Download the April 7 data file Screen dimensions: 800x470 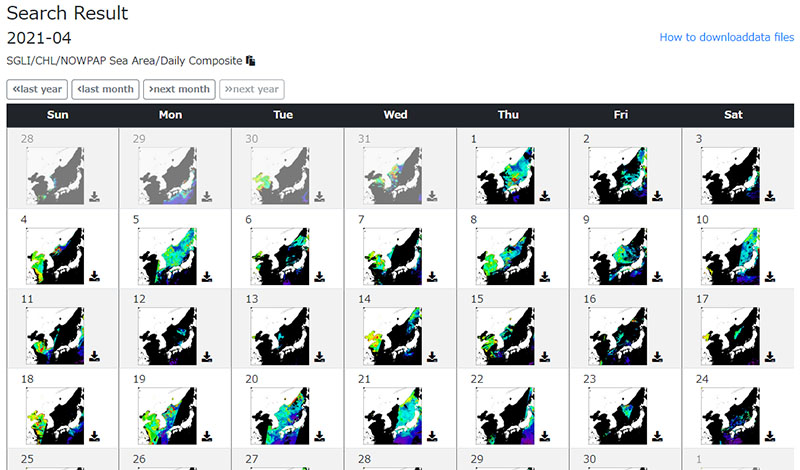click(432, 277)
